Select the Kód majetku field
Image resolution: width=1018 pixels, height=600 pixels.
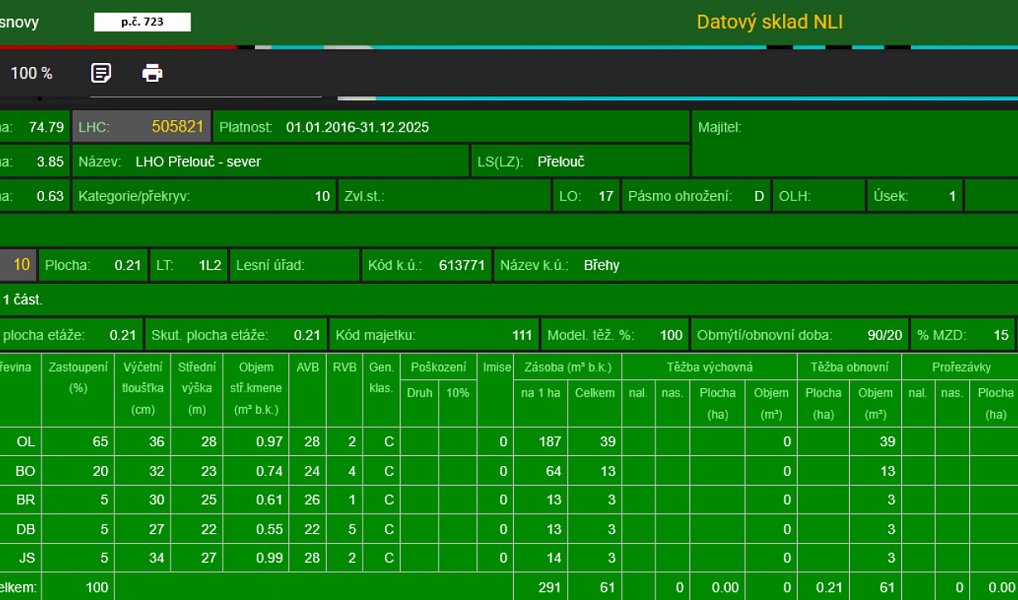[434, 335]
